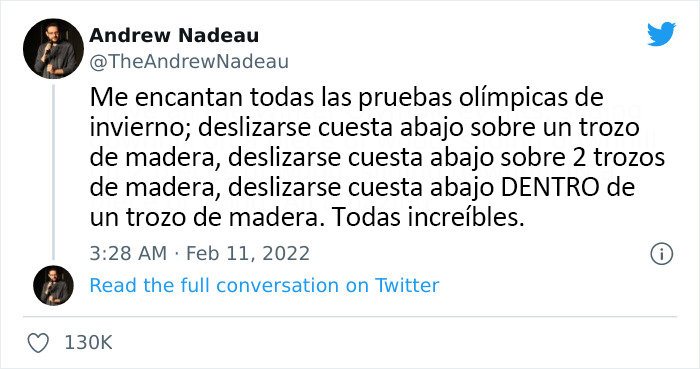Screen dimensions: 700x369
Task: Click the vertical thread line between the avatars
Action: tap(53, 172)
